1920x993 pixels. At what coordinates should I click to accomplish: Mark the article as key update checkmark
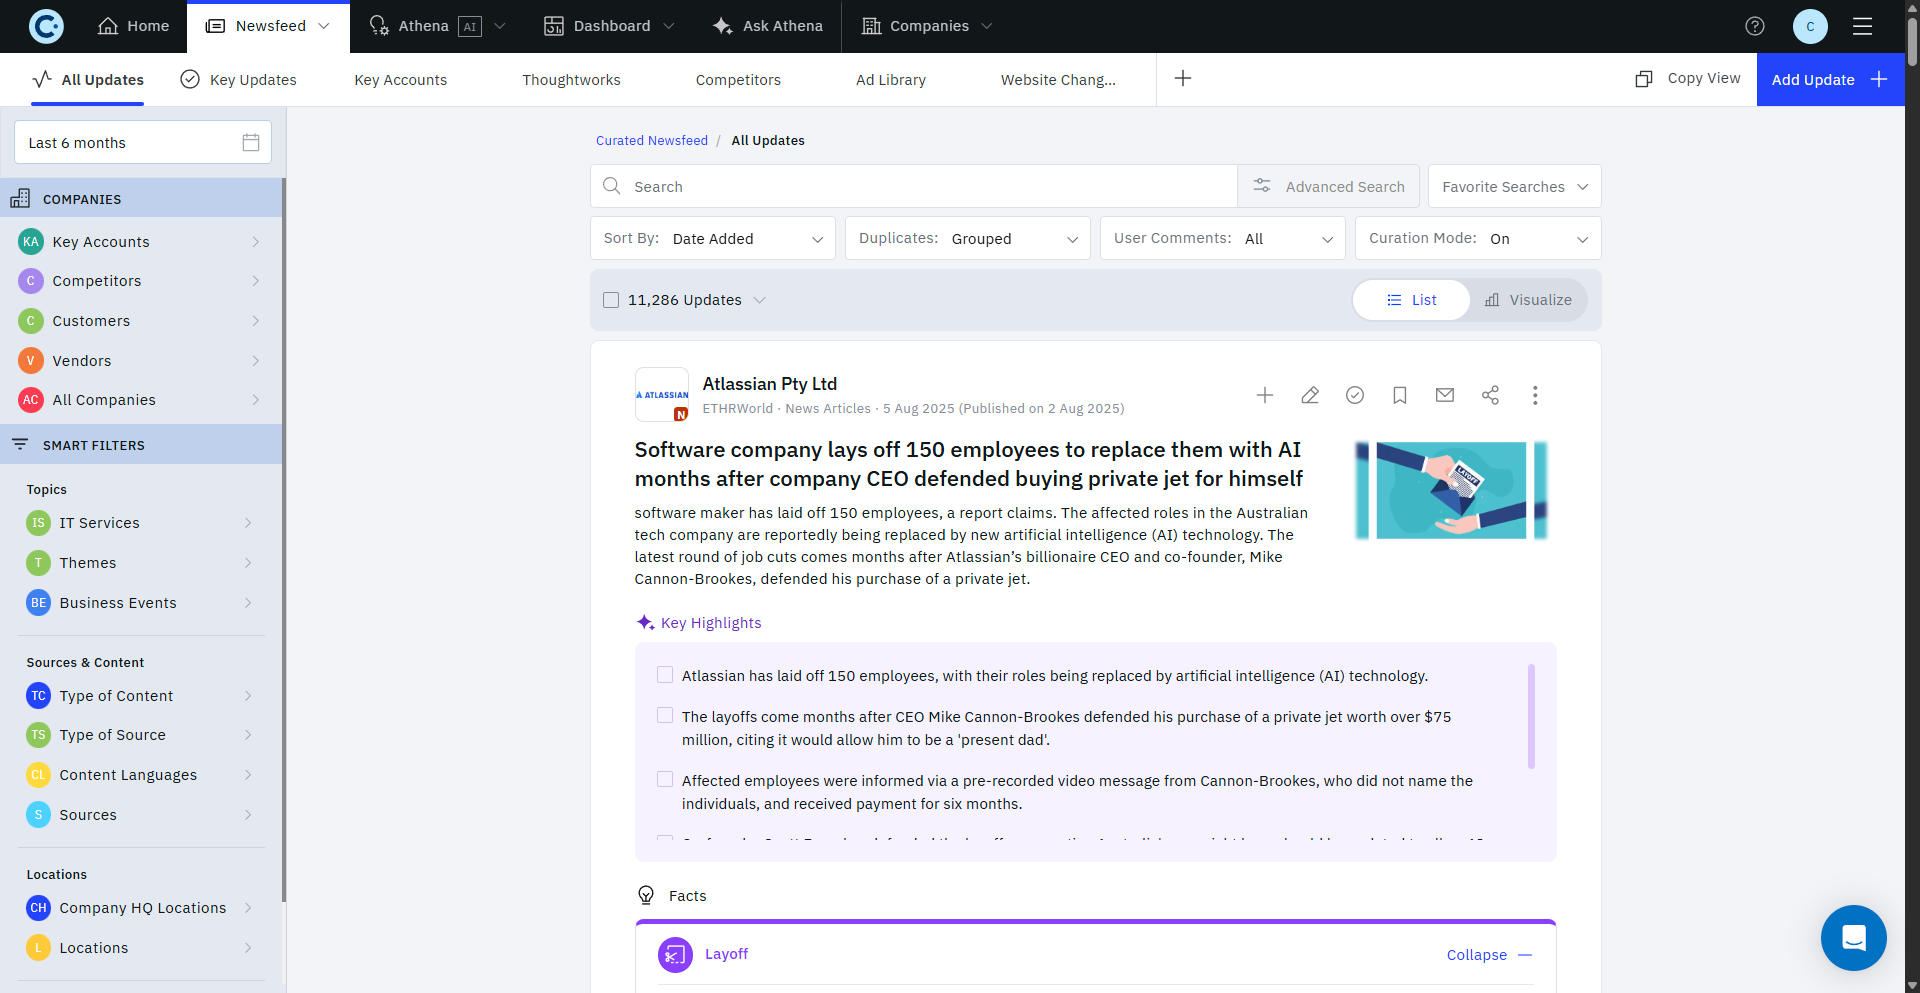pos(1355,395)
